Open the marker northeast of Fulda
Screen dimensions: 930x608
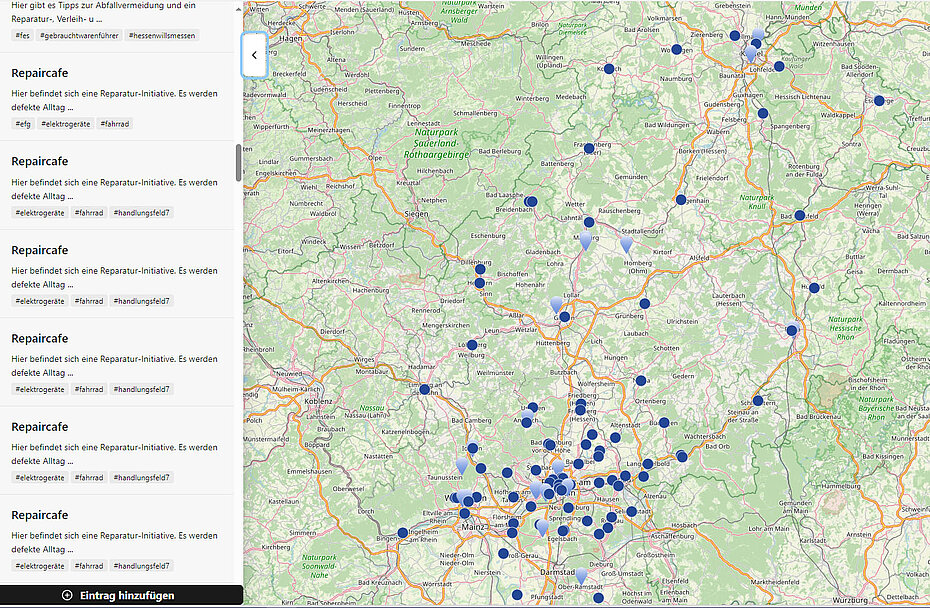814,288
